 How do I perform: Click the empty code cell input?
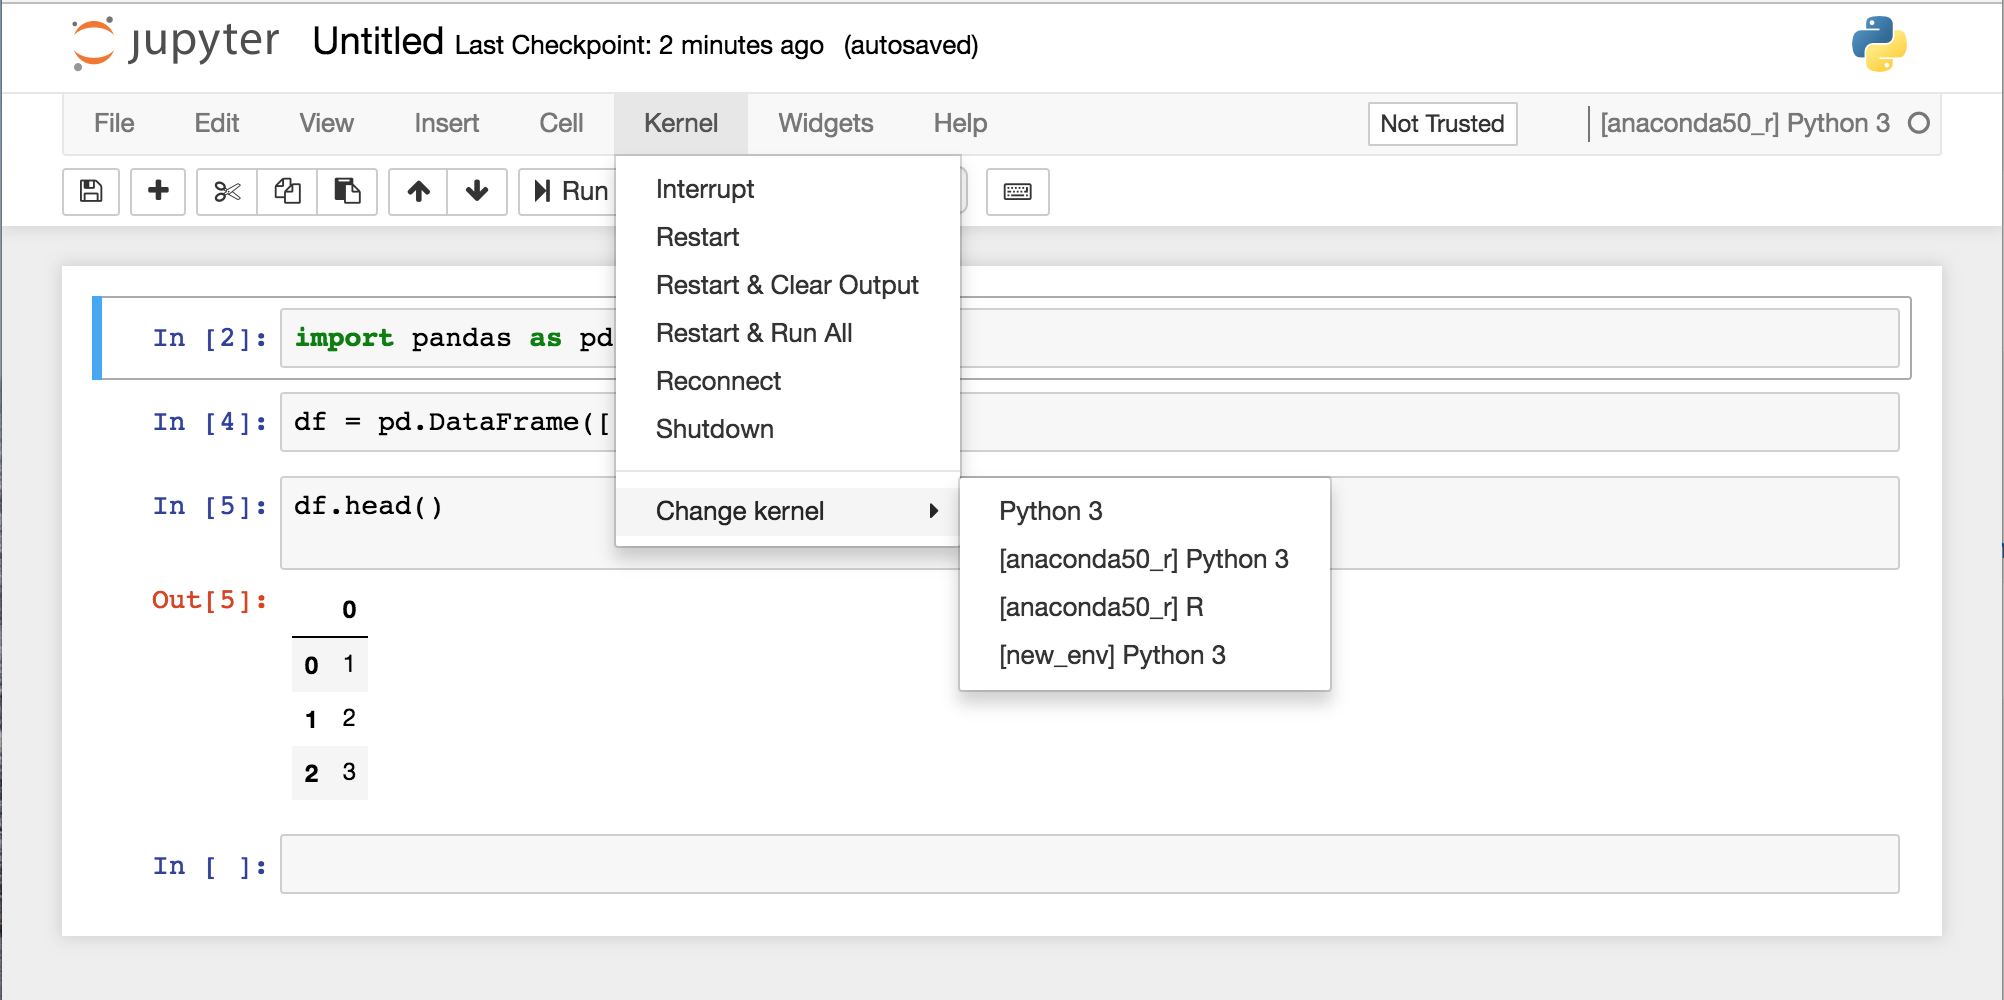point(1088,864)
